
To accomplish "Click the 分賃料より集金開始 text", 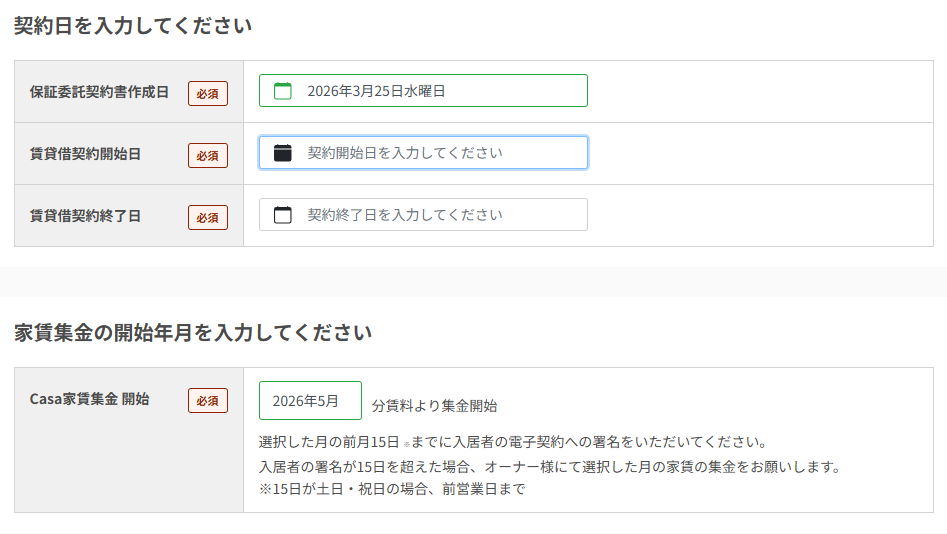I will pos(434,406).
